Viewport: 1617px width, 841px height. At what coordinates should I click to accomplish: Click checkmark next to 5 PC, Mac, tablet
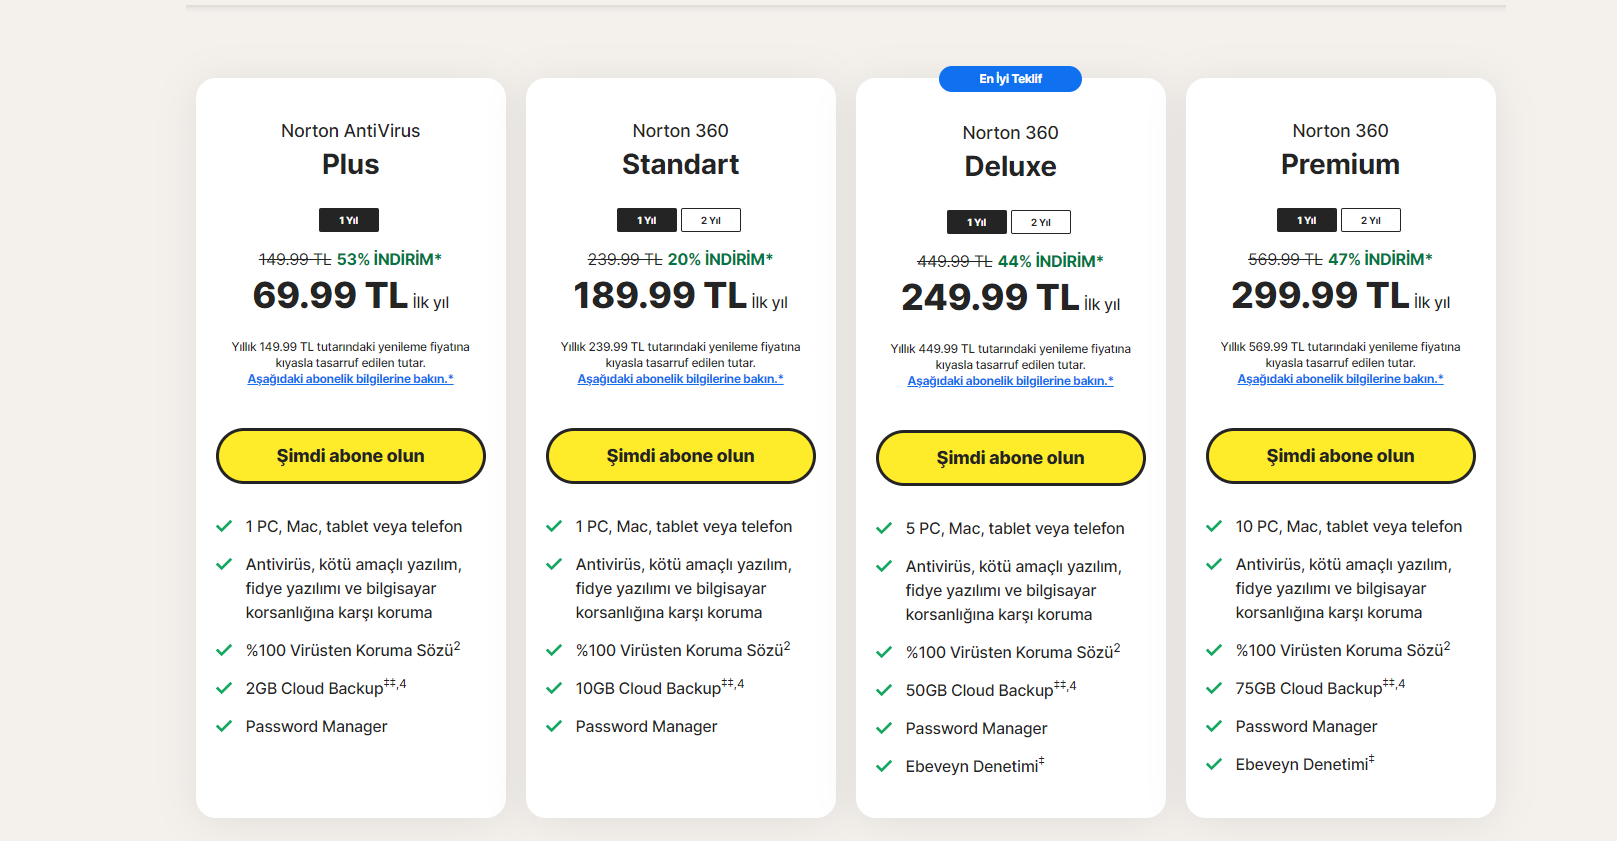[x=884, y=528]
